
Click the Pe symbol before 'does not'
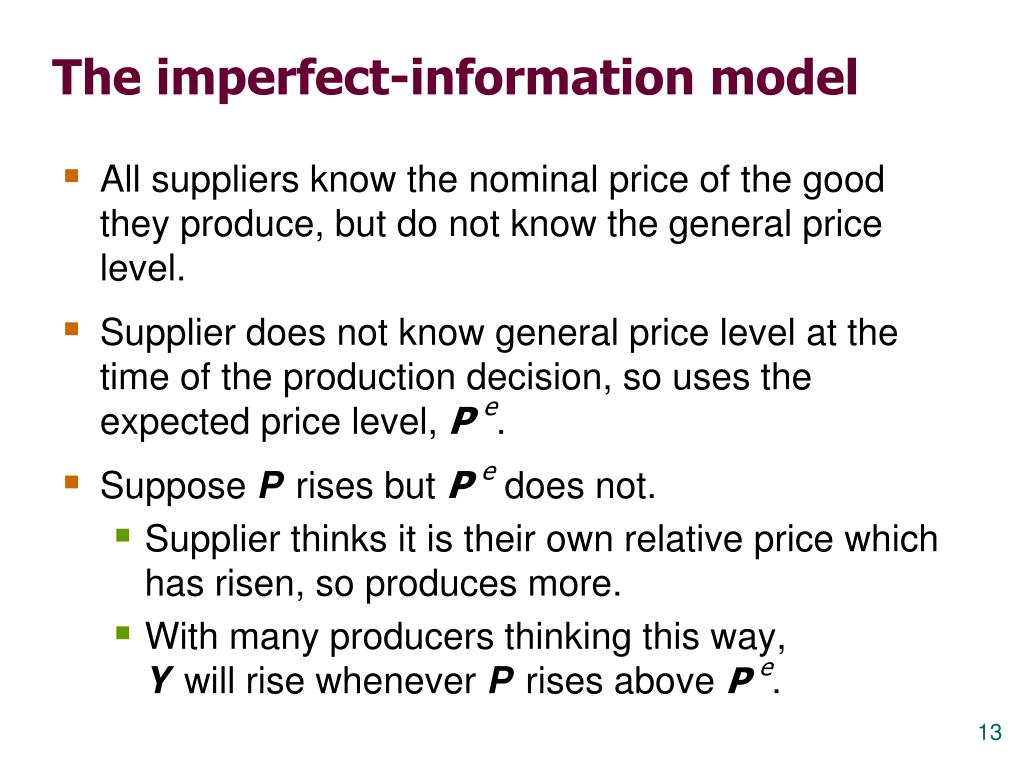pyautogui.click(x=473, y=482)
